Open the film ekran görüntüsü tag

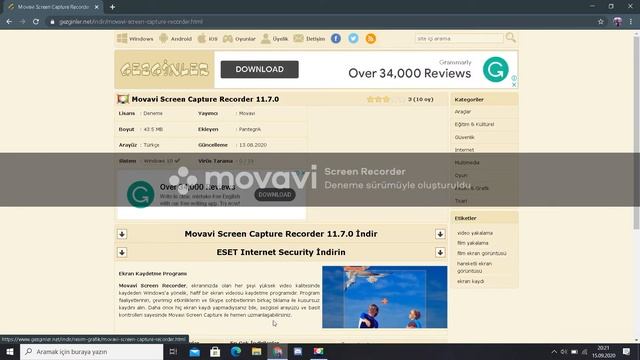coord(482,253)
